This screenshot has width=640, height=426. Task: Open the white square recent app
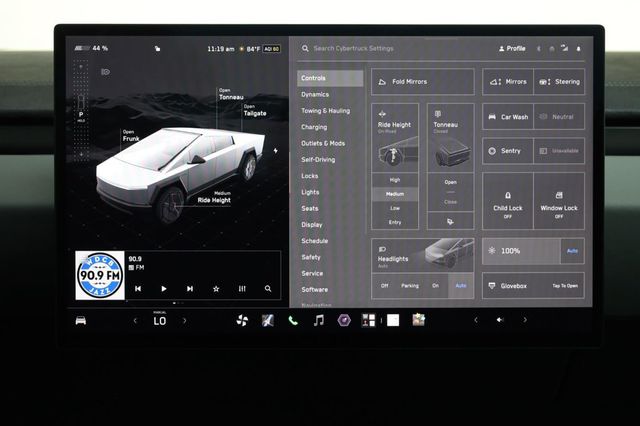393,321
